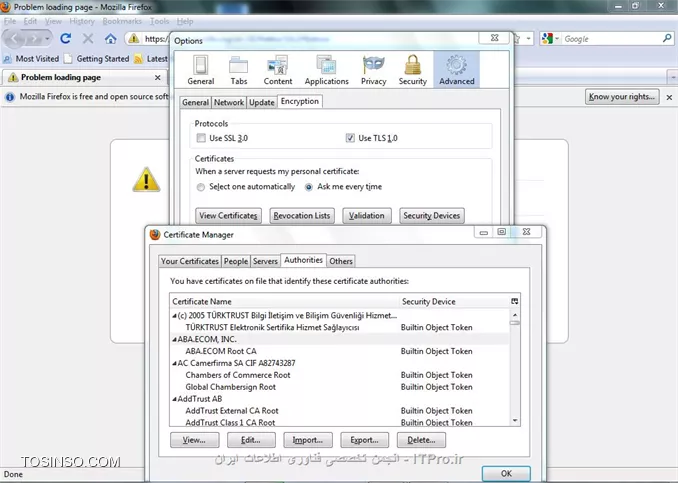This screenshot has width=678, height=483.
Task: Select Chambers of Commerce Root certificate
Action: tap(339, 375)
